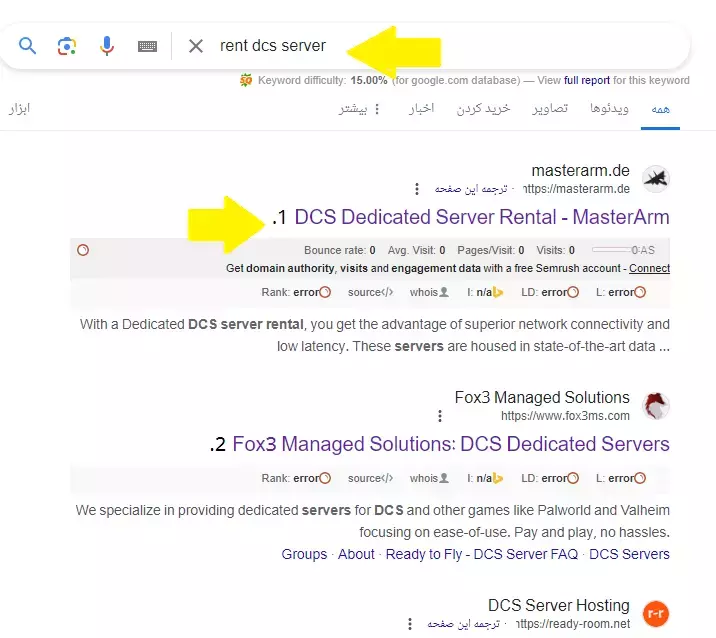The image size is (716, 638).
Task: Open options dots for ready-room.net result
Action: pyautogui.click(x=410, y=624)
